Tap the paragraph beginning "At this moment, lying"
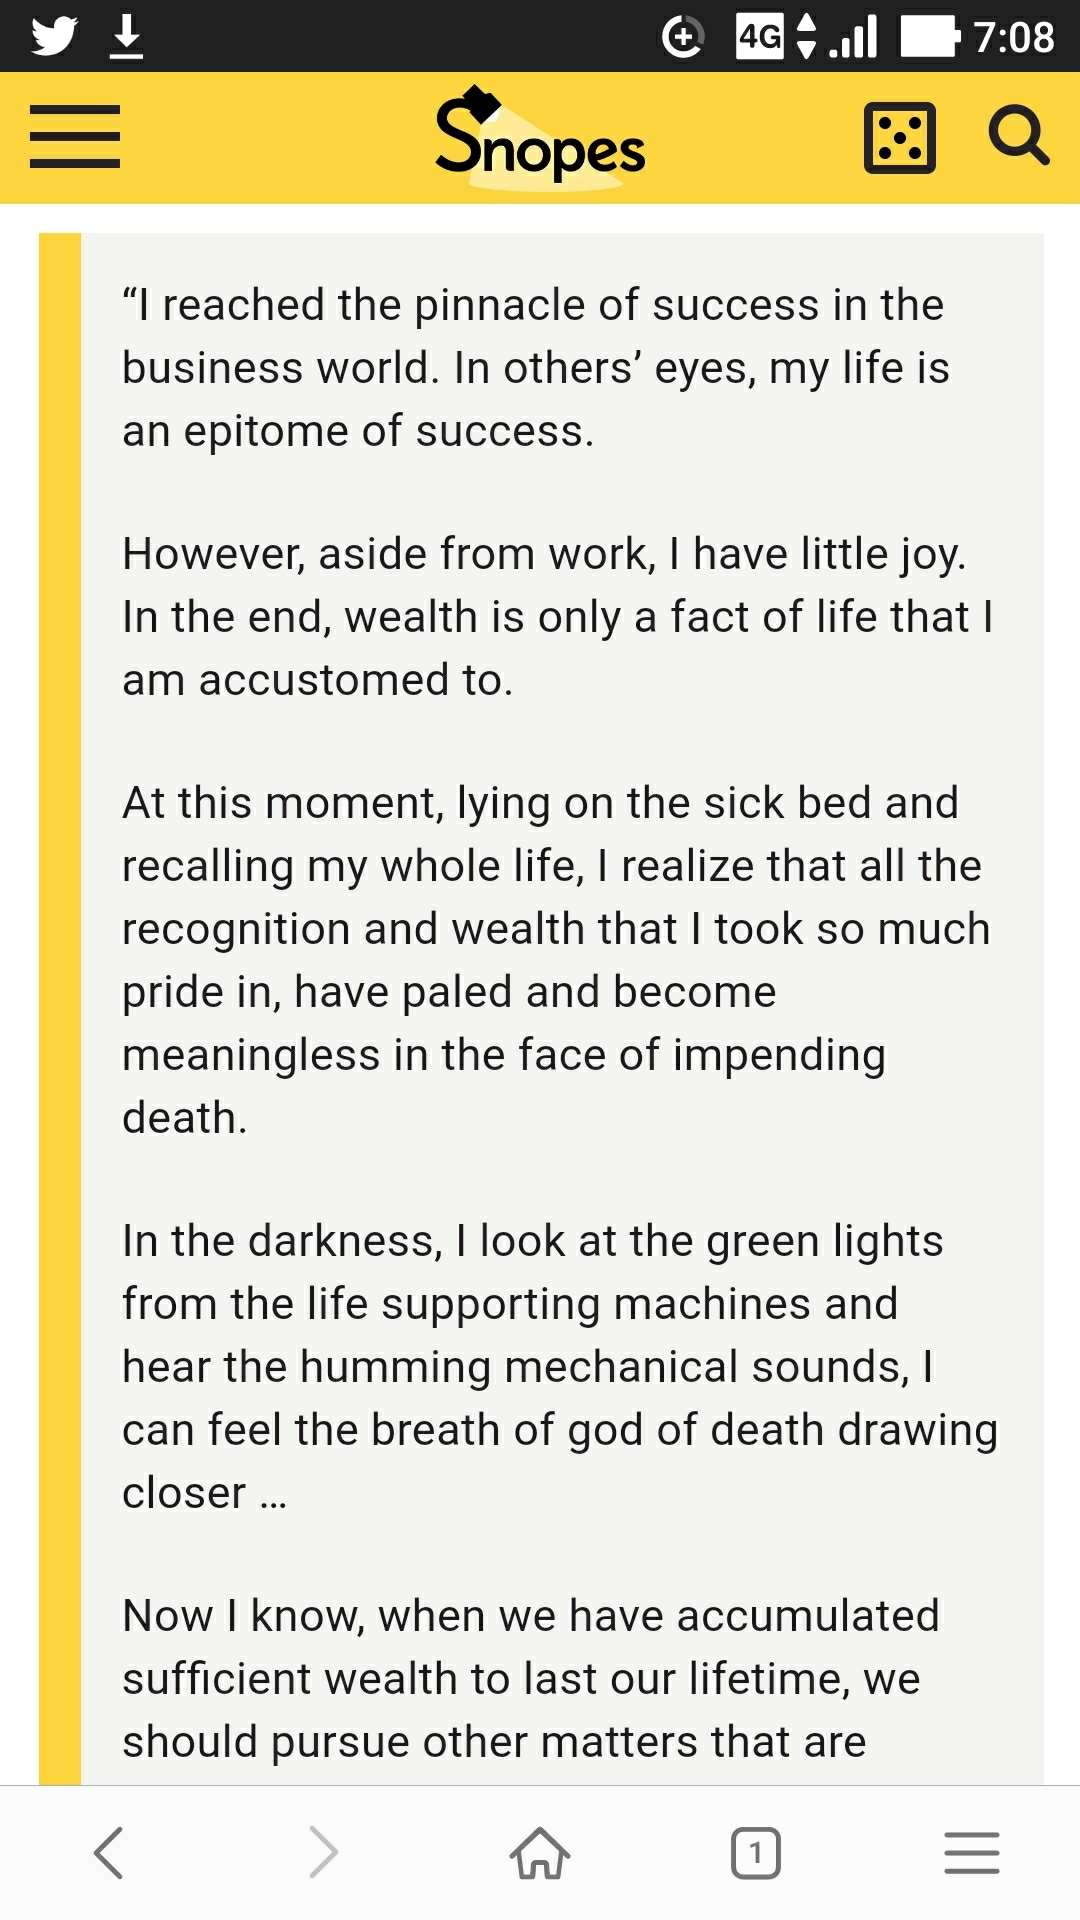This screenshot has width=1080, height=1920. point(556,960)
